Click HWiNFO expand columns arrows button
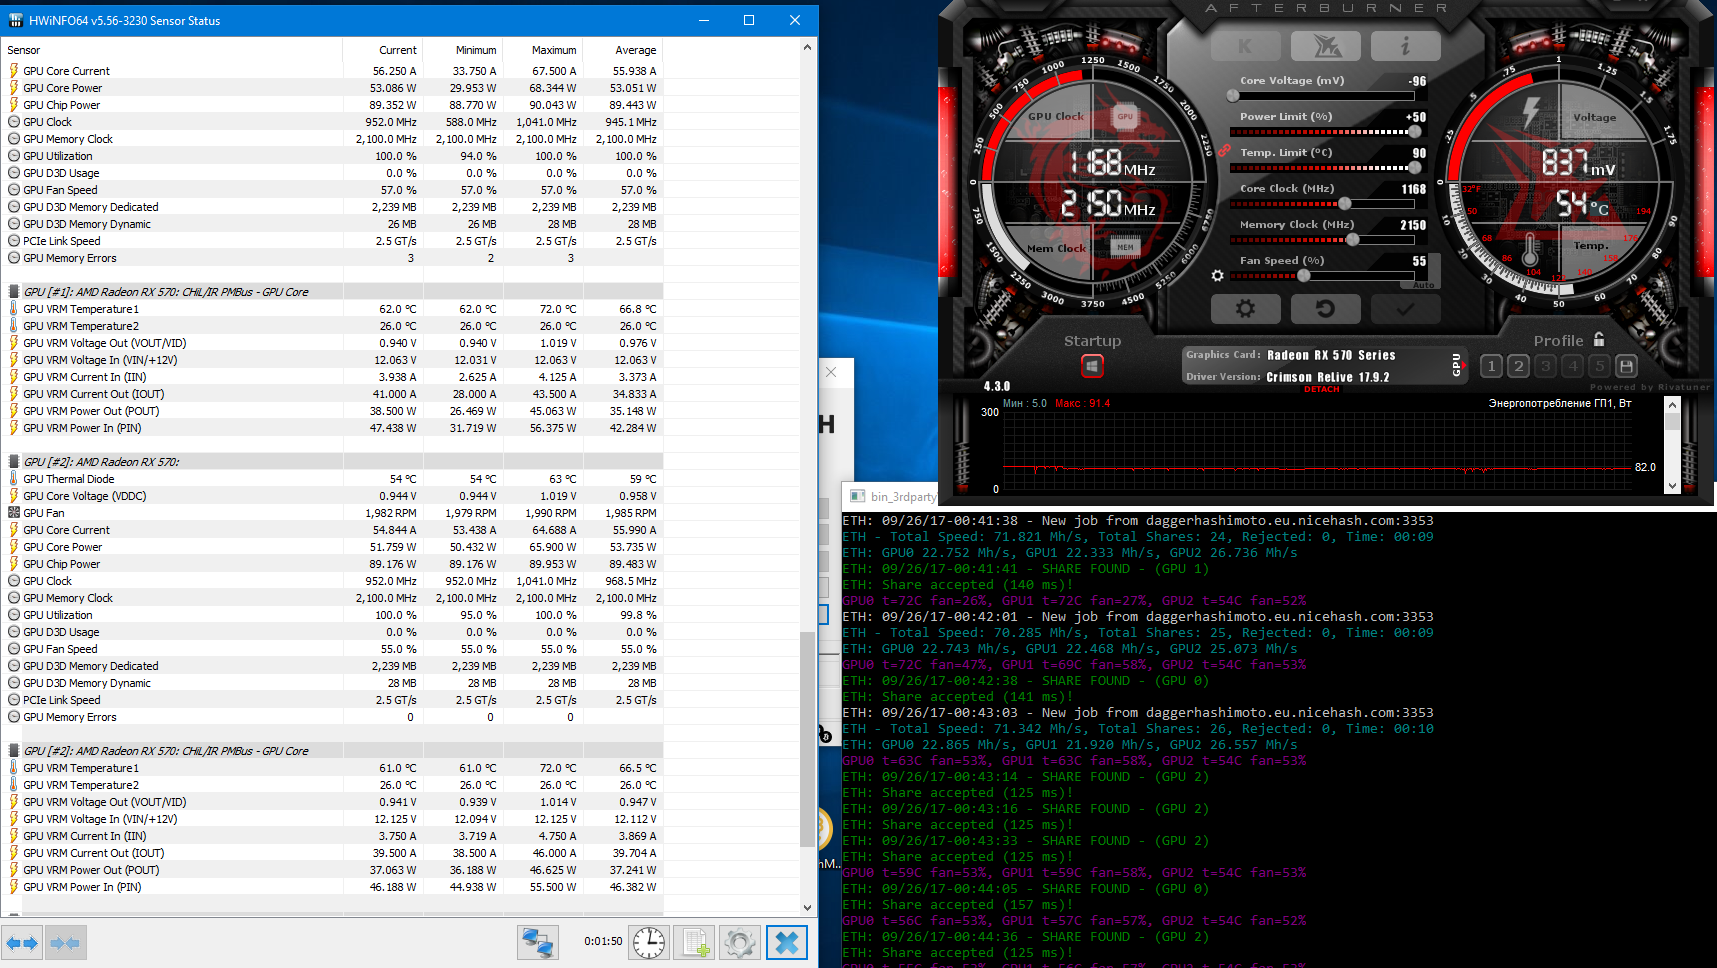The height and width of the screenshot is (968, 1717). click(x=21, y=943)
